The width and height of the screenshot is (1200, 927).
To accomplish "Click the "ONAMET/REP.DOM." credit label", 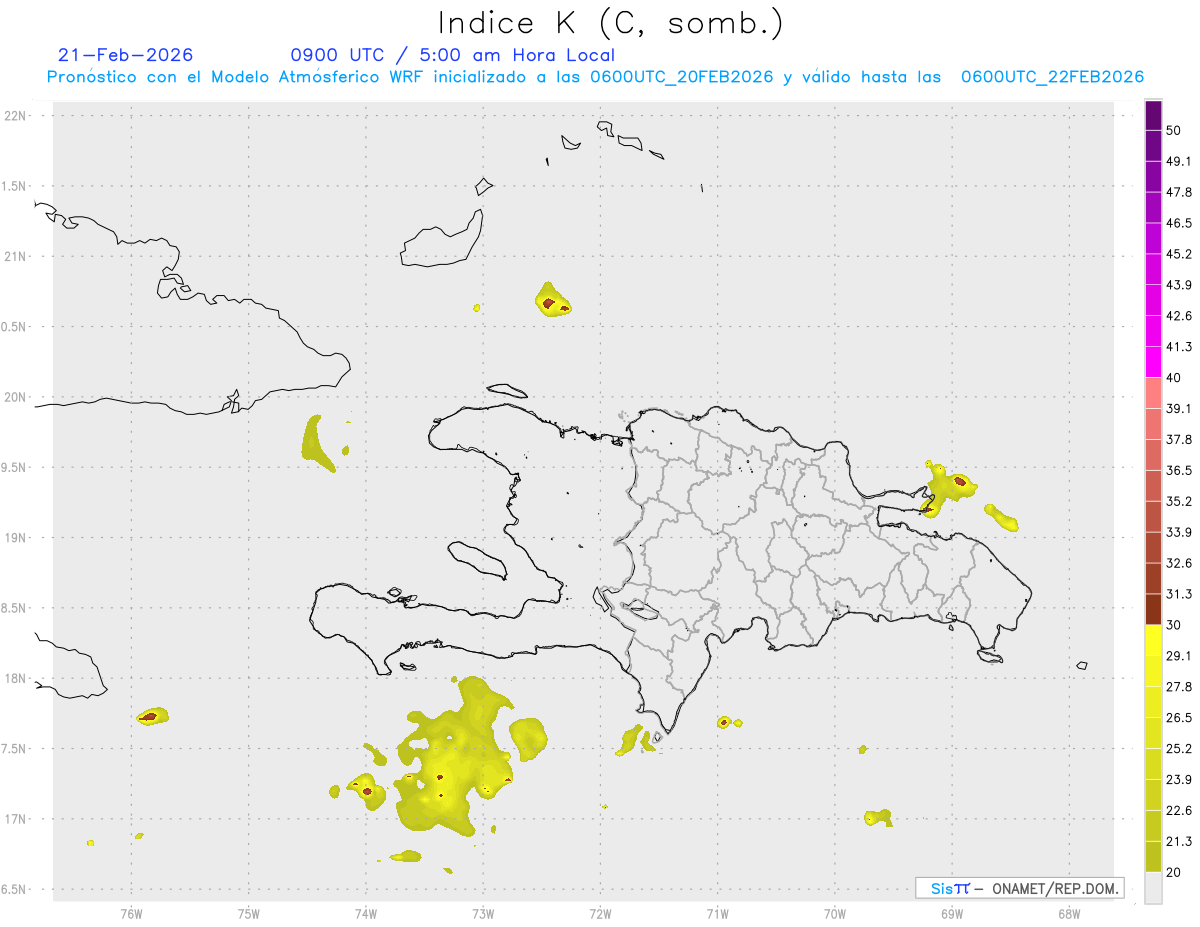I will pos(1055,888).
